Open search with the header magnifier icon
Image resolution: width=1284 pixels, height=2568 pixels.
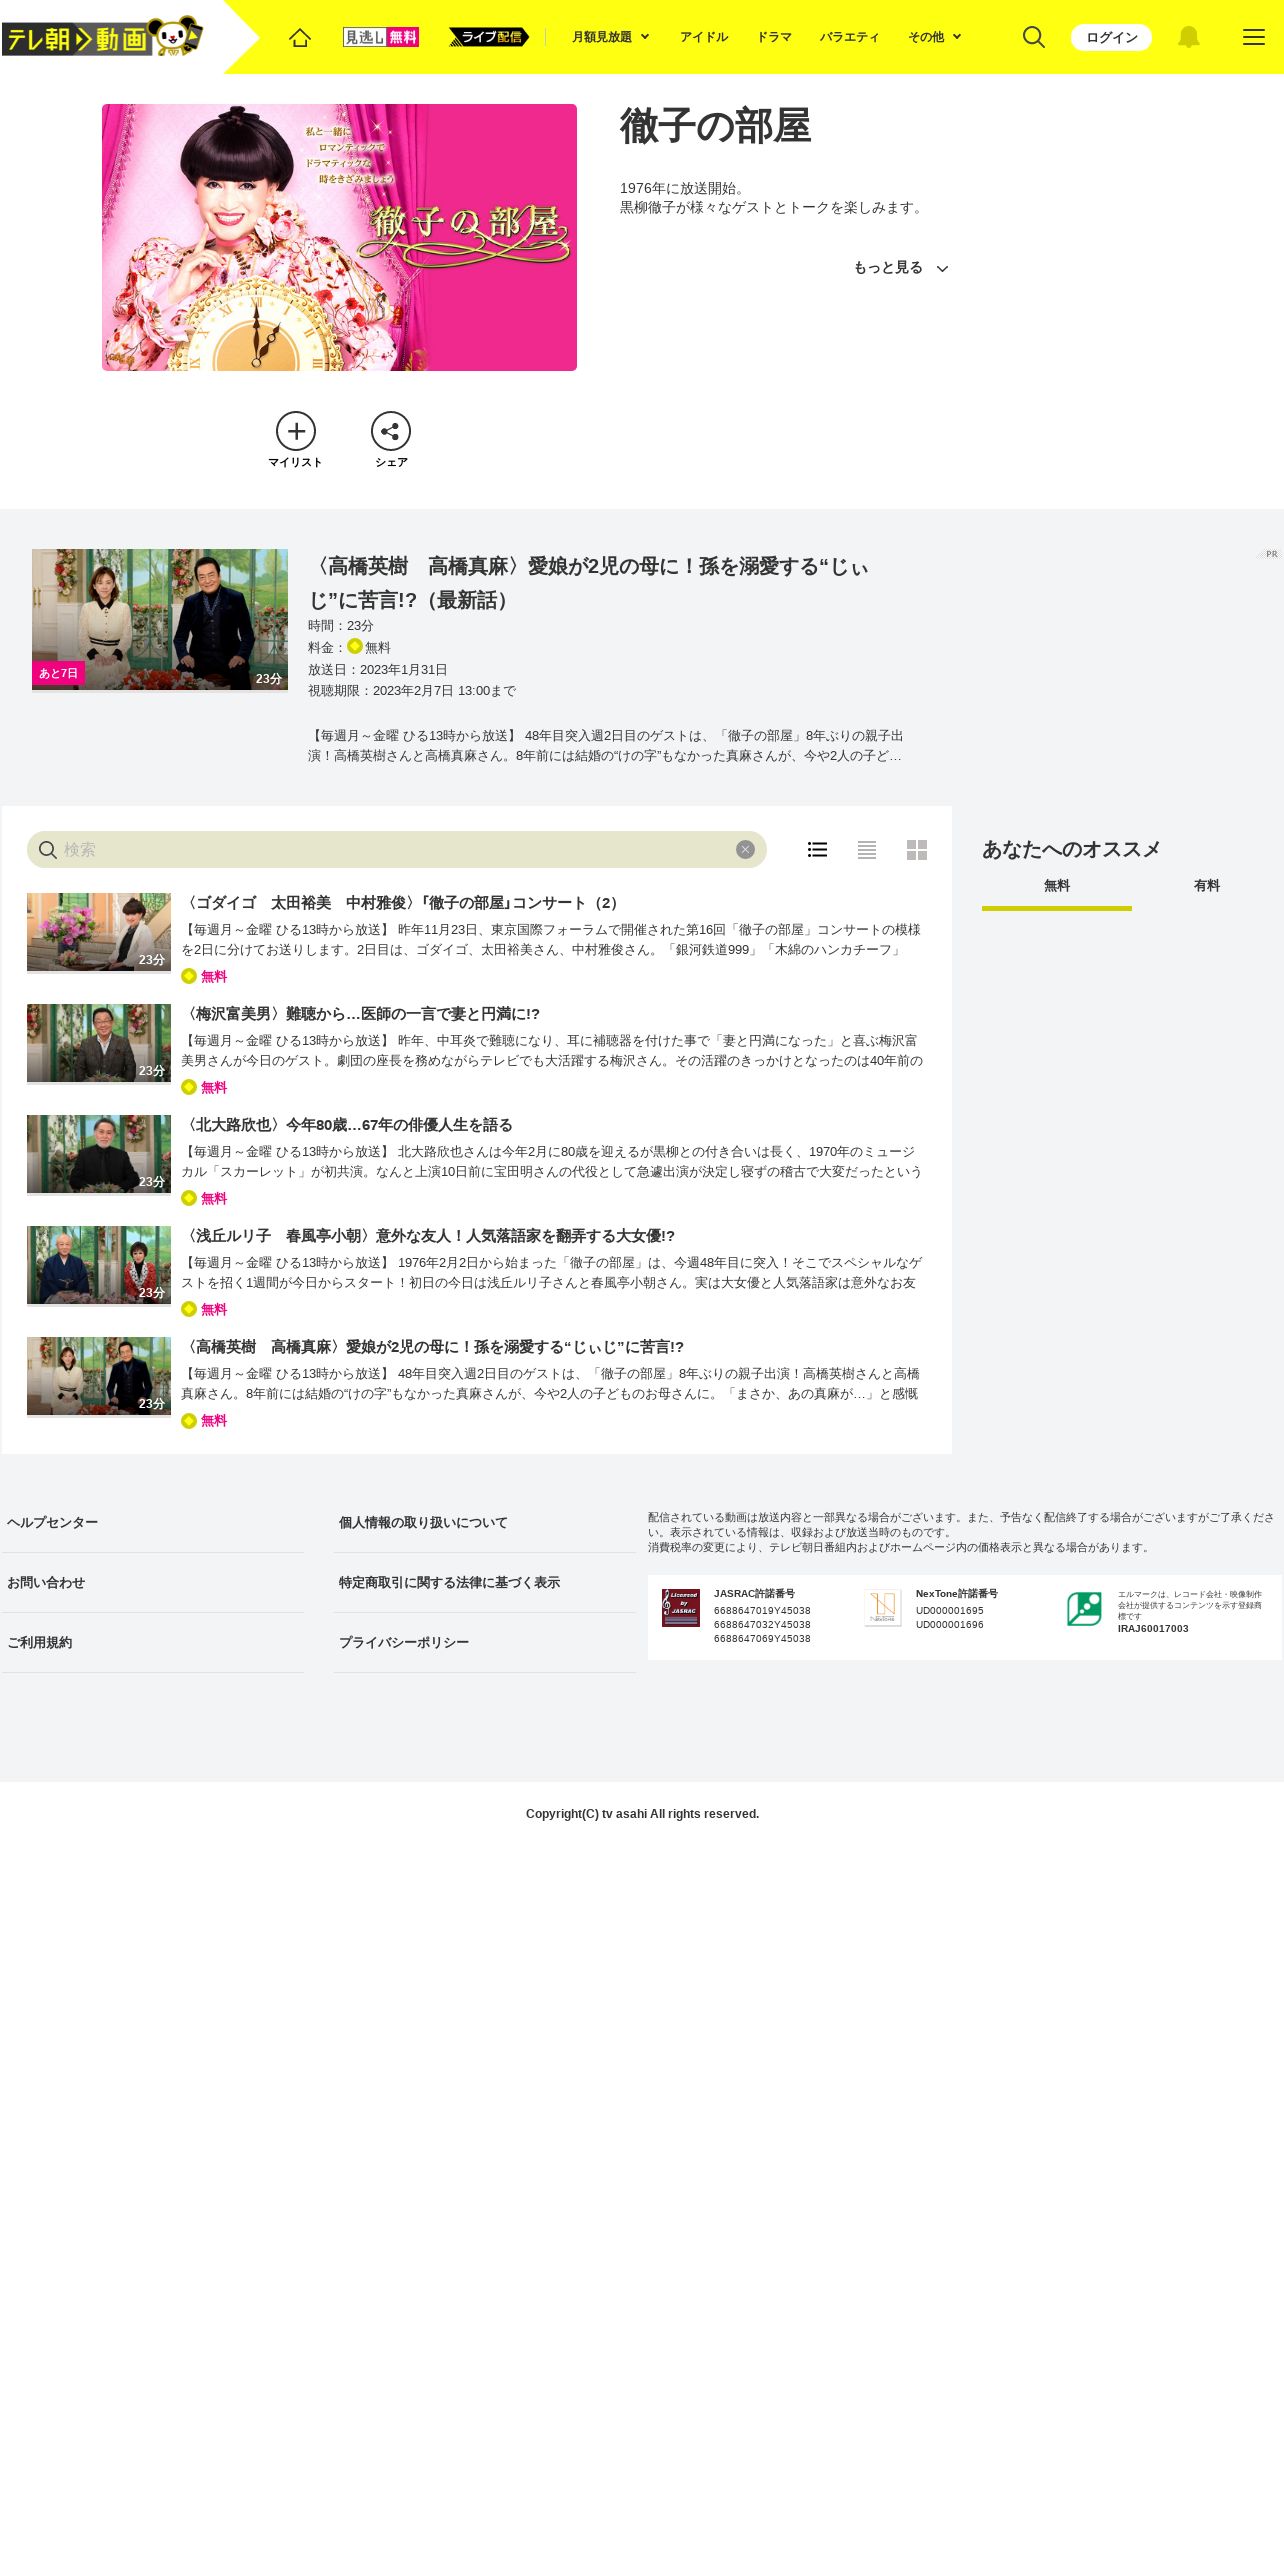(x=1034, y=37)
